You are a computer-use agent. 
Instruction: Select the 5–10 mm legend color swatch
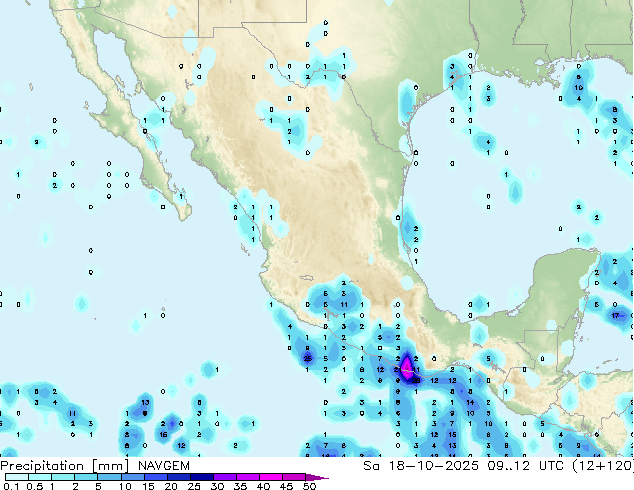click(109, 477)
